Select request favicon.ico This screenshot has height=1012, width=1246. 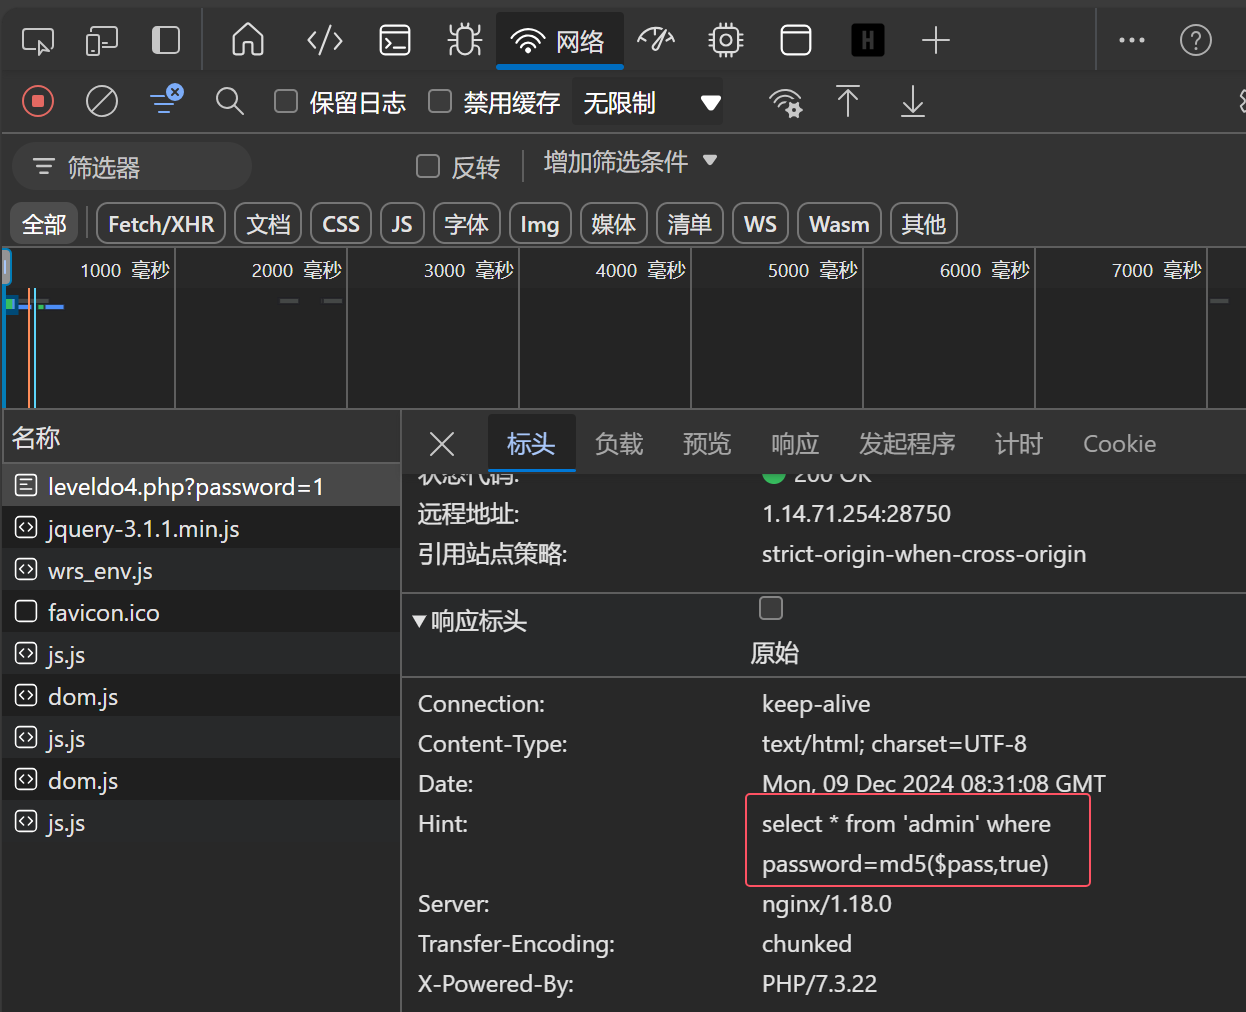tap(201, 612)
